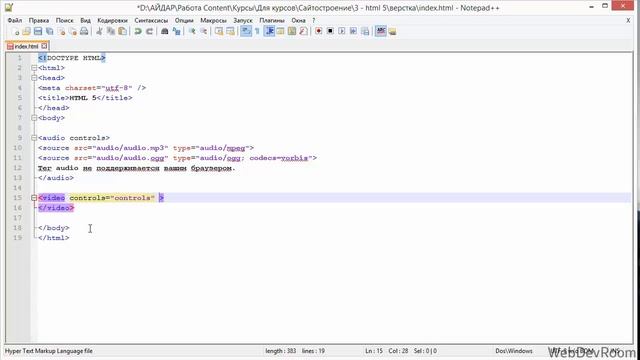Create a new file with toolbar icon
640x360 pixels.
click(15, 31)
